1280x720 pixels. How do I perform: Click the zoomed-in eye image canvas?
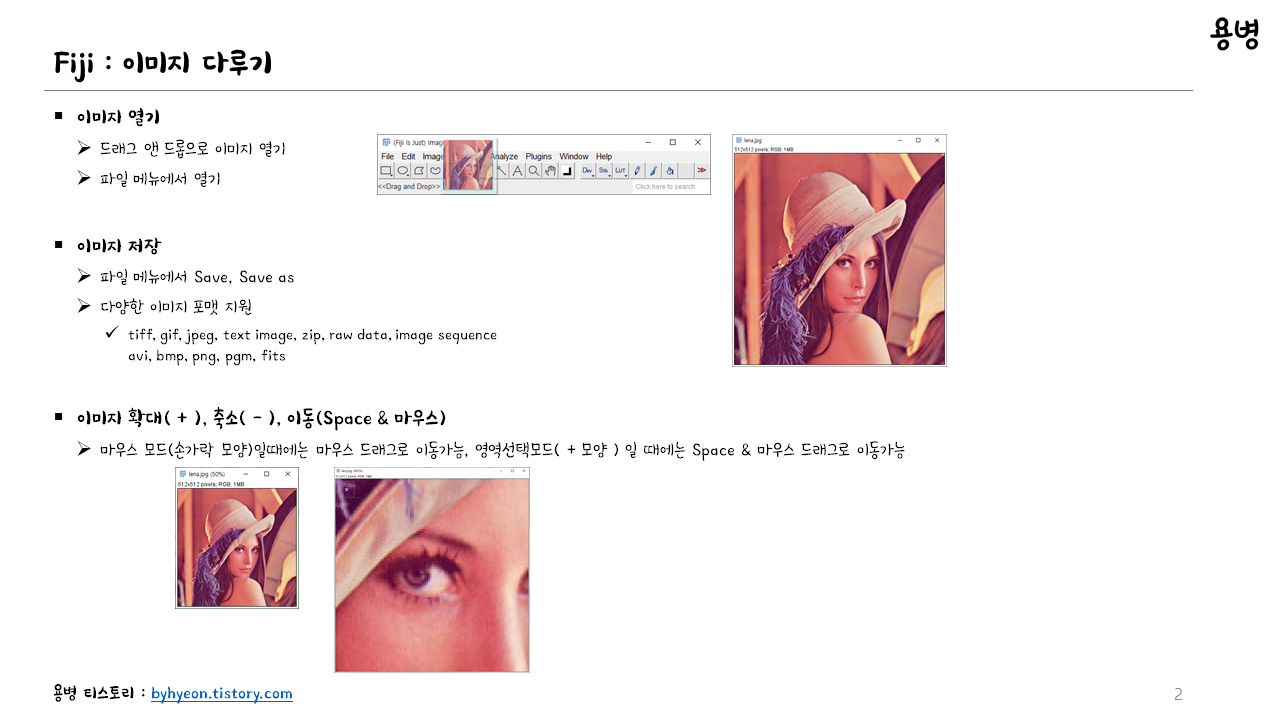[x=432, y=575]
